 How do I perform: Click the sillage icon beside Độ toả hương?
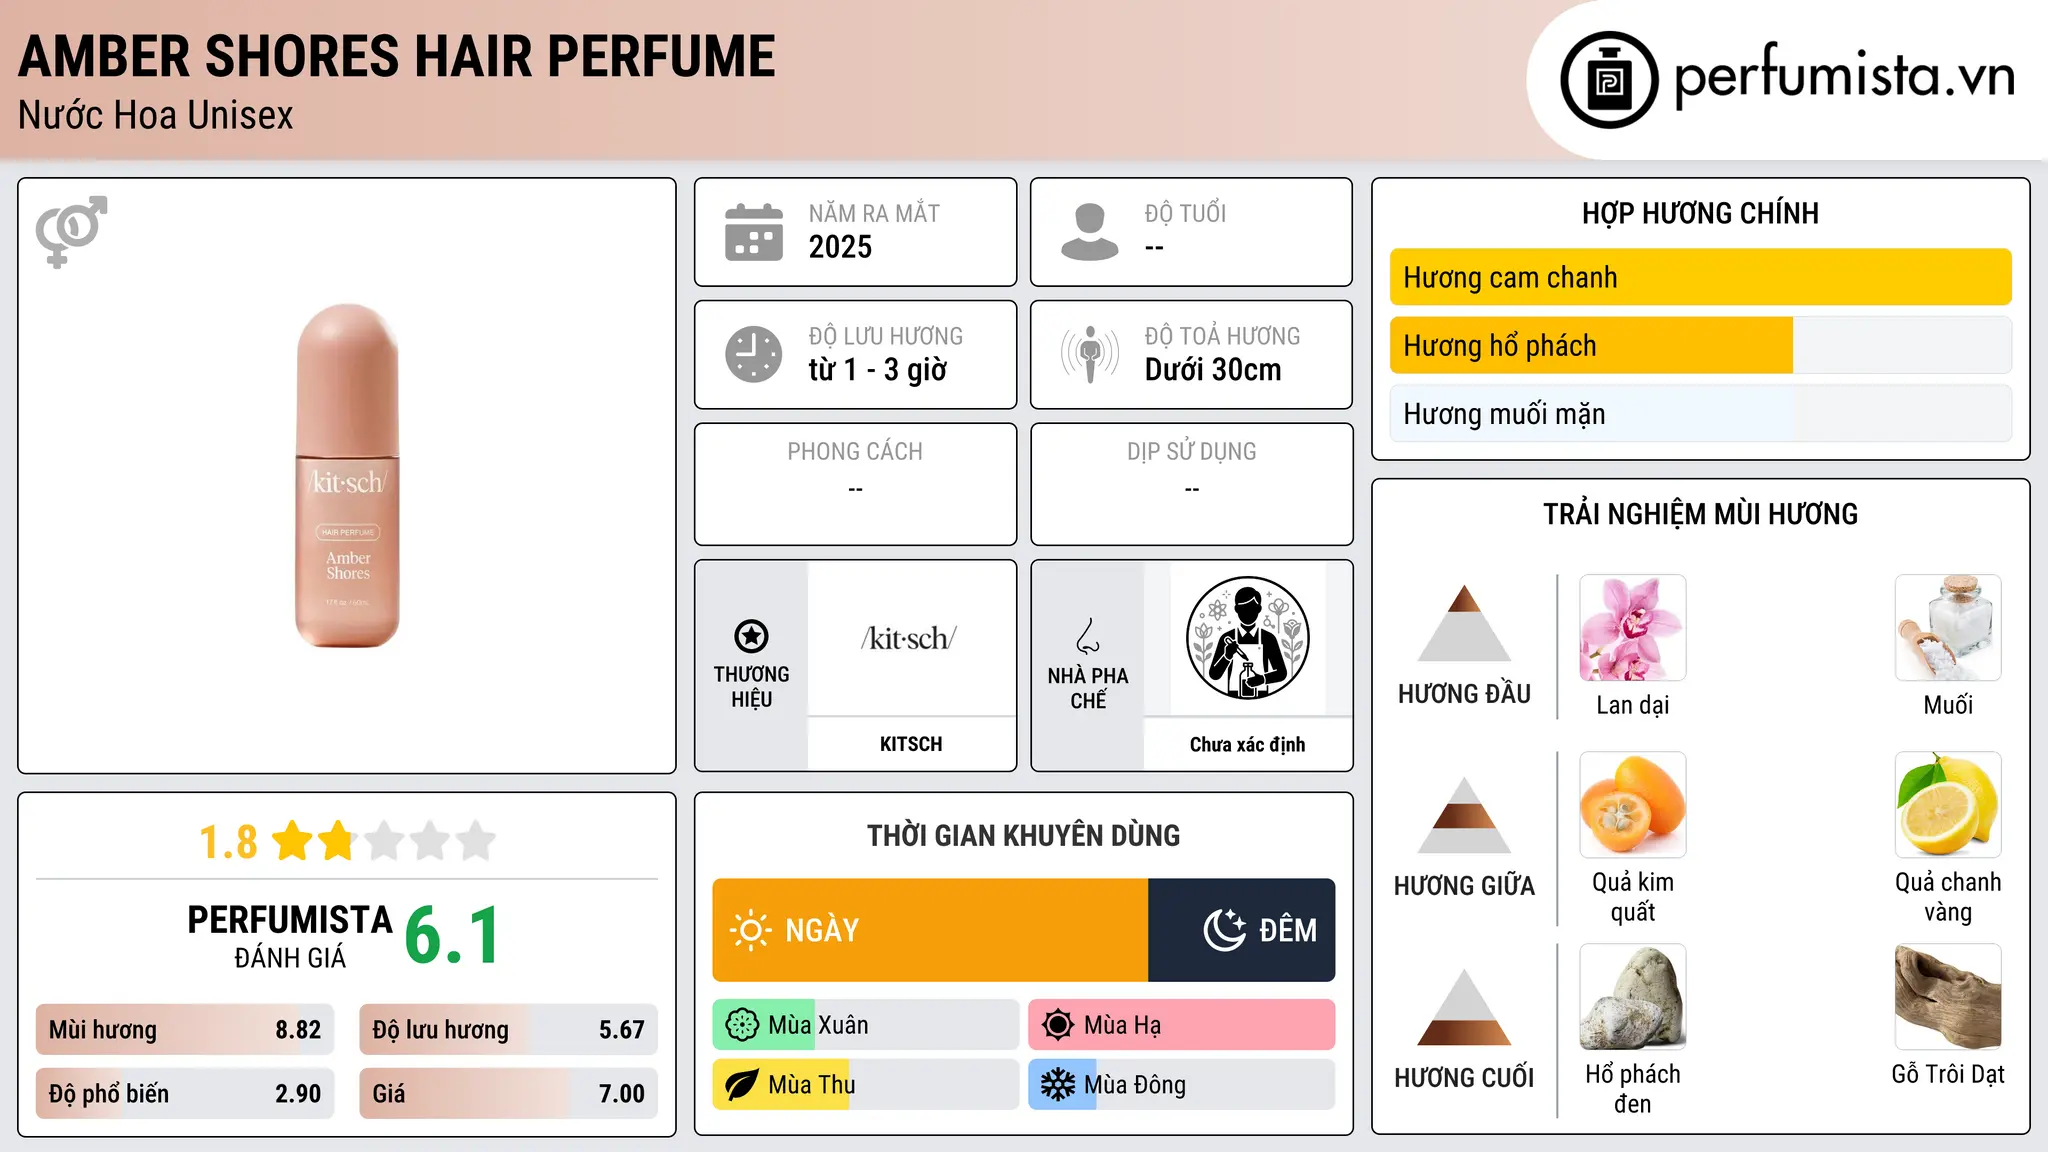click(x=1089, y=354)
